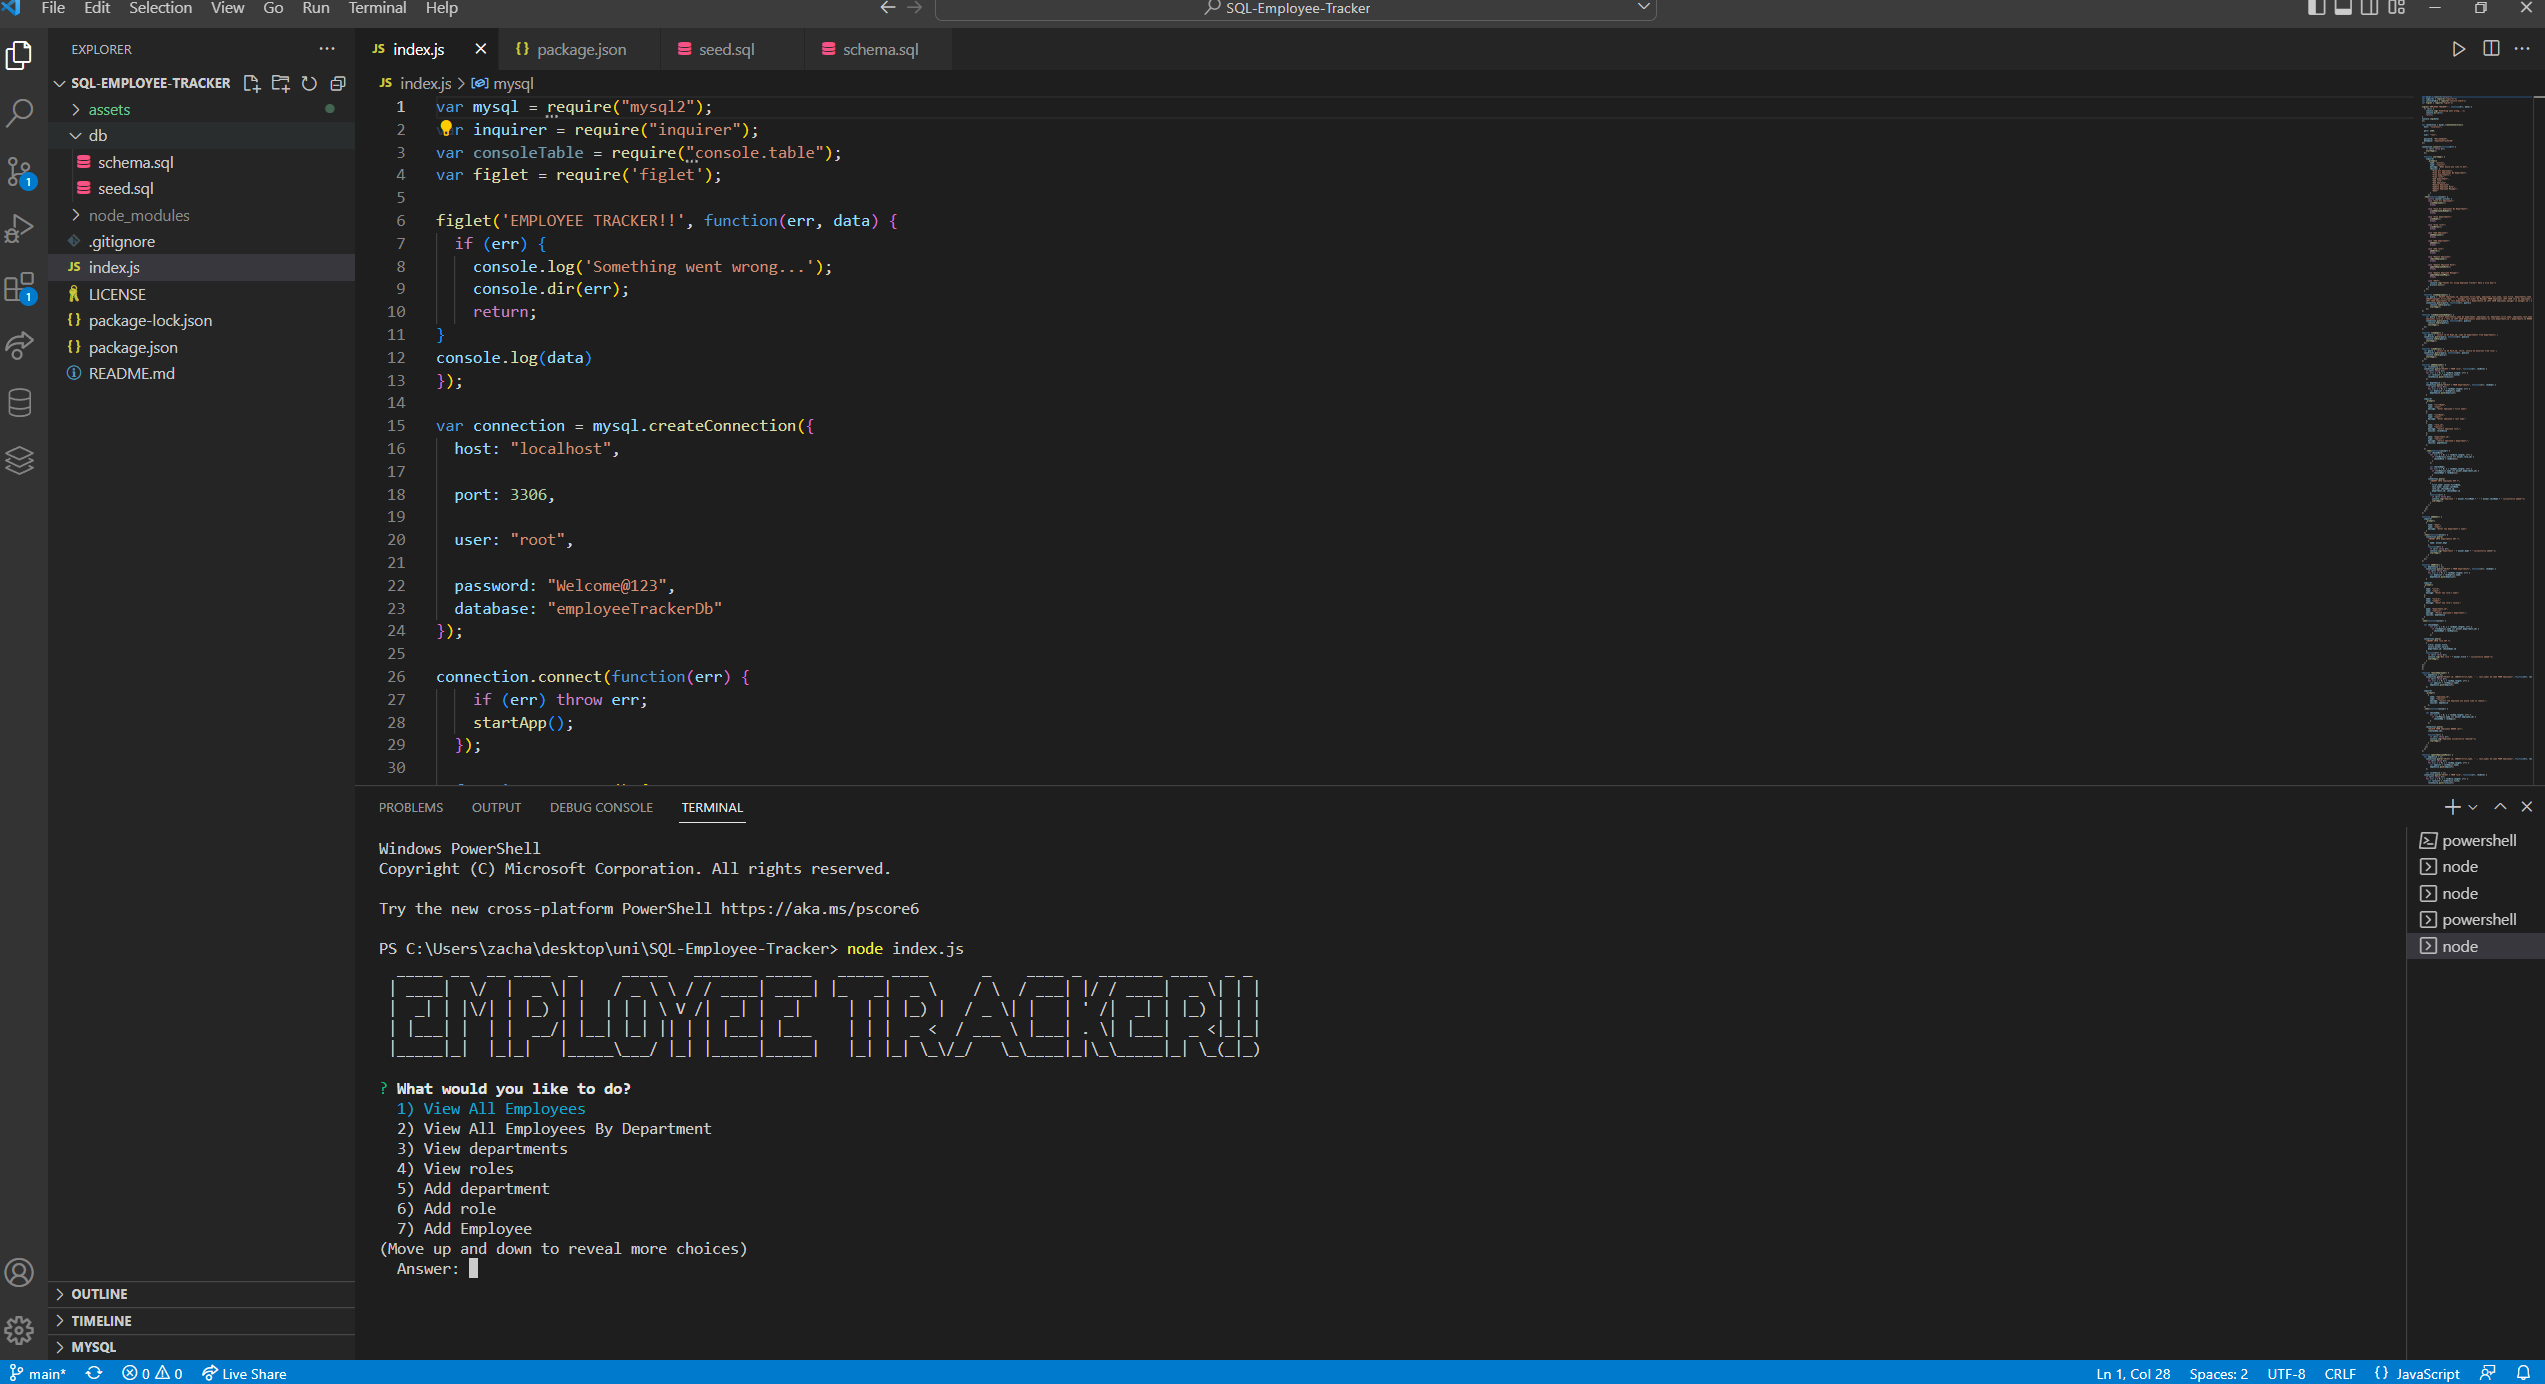Click Live Share in the status bar
This screenshot has width=2545, height=1384.
pyautogui.click(x=244, y=1374)
